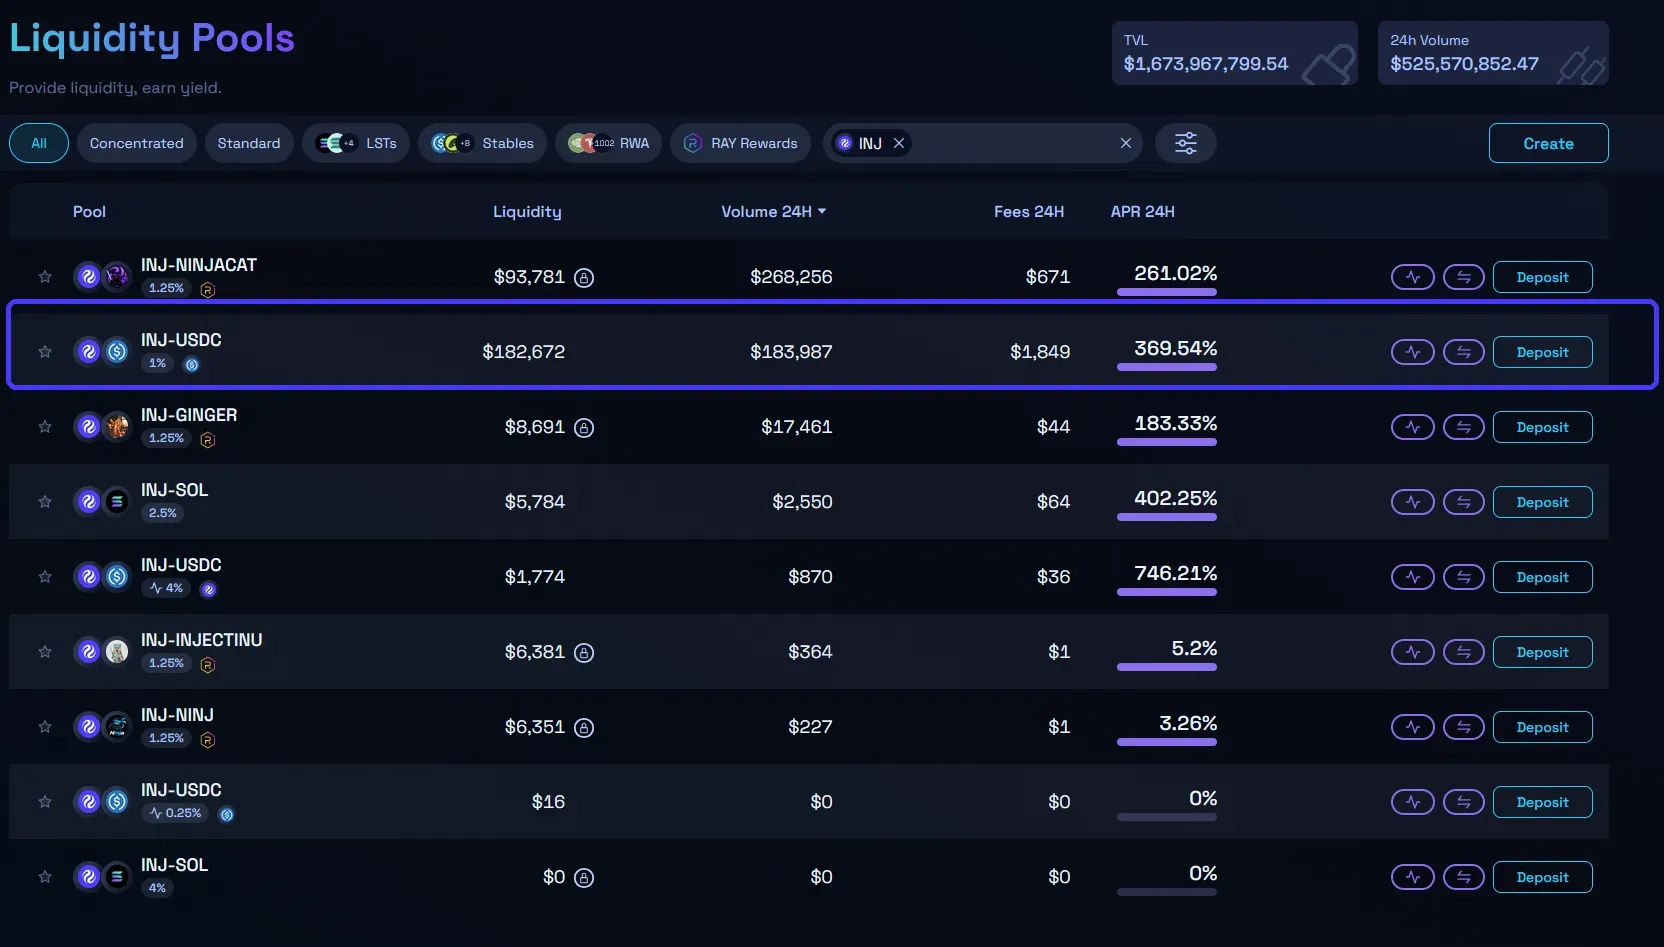Deposit into INJ-NINJACAT pool
The width and height of the screenshot is (1664, 947).
pyautogui.click(x=1542, y=277)
